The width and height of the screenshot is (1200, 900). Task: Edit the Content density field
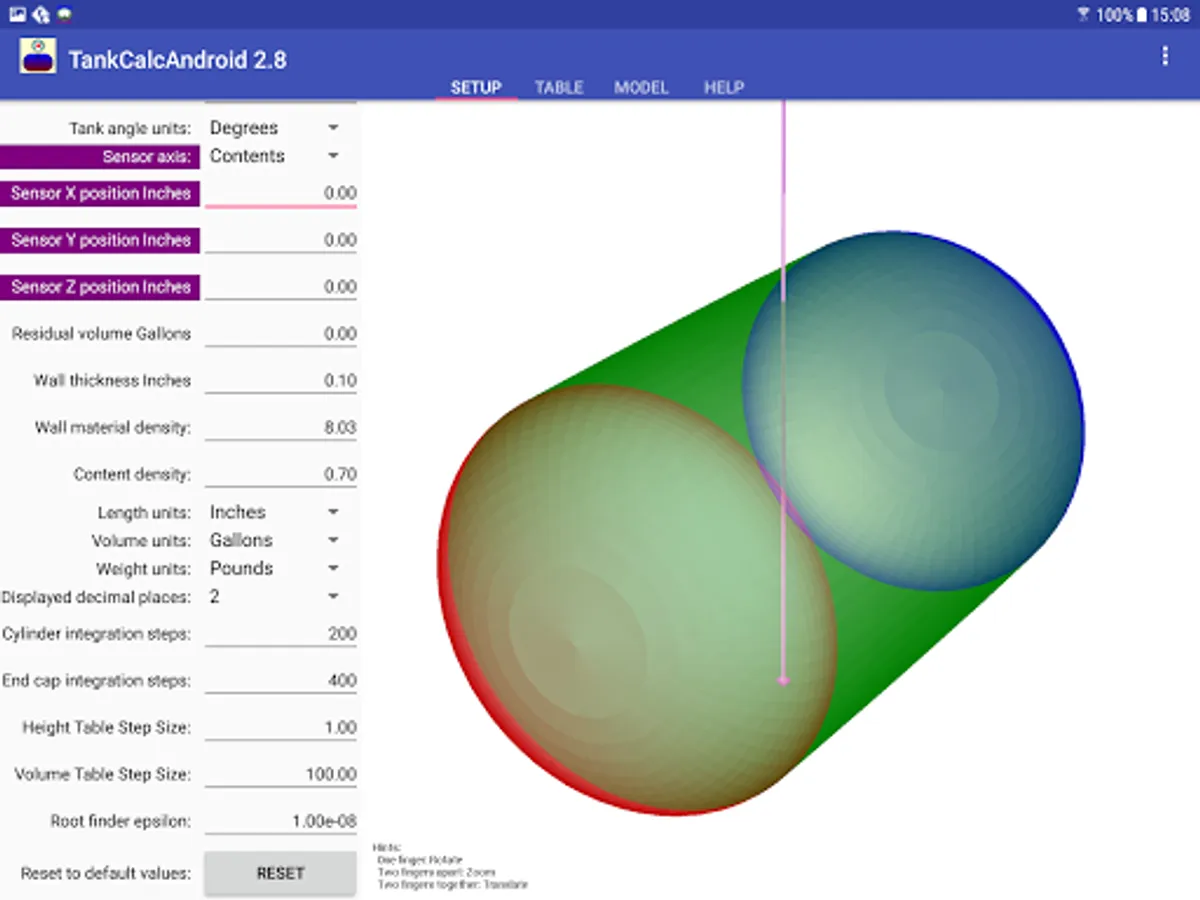click(281, 475)
